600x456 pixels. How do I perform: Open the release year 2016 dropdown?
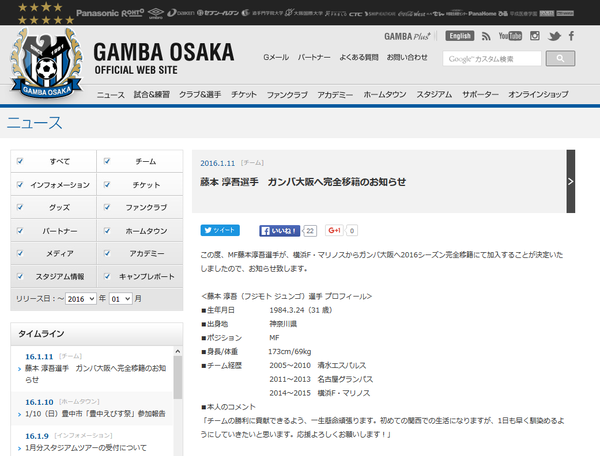coord(81,299)
